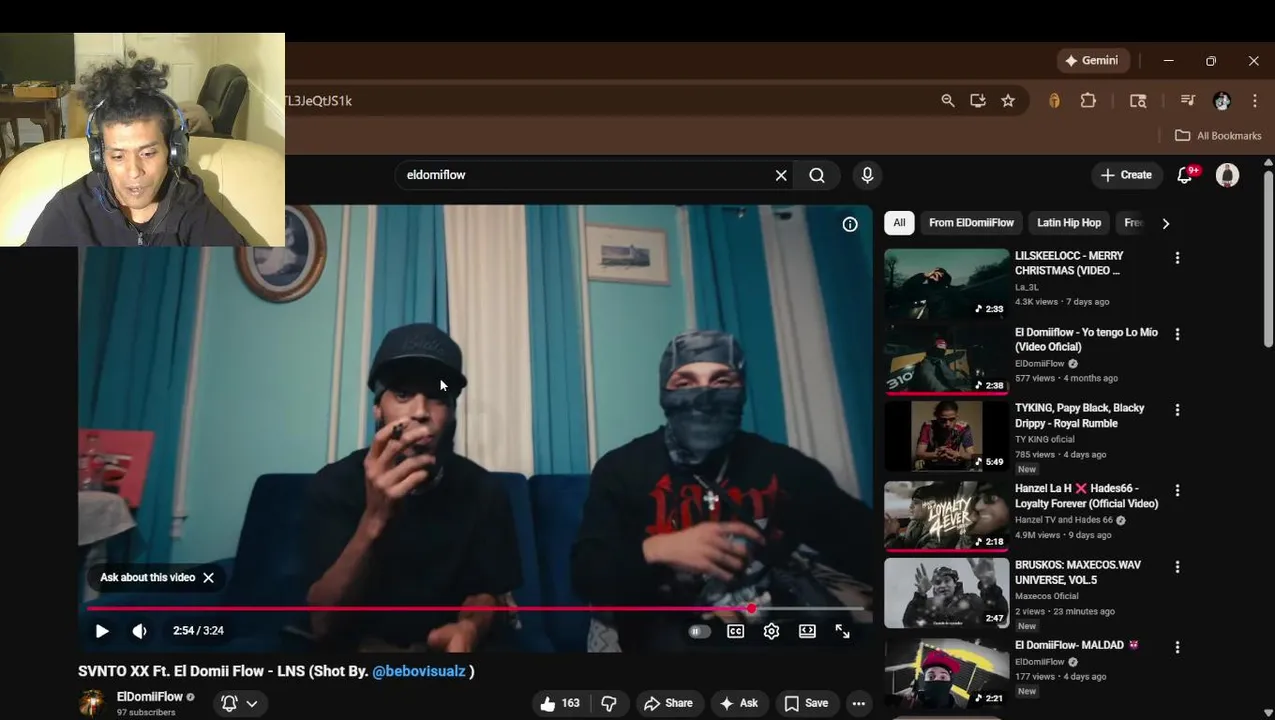Viewport: 1275px width, 720px height.
Task: Like the video with 163 likes
Action: (x=560, y=704)
